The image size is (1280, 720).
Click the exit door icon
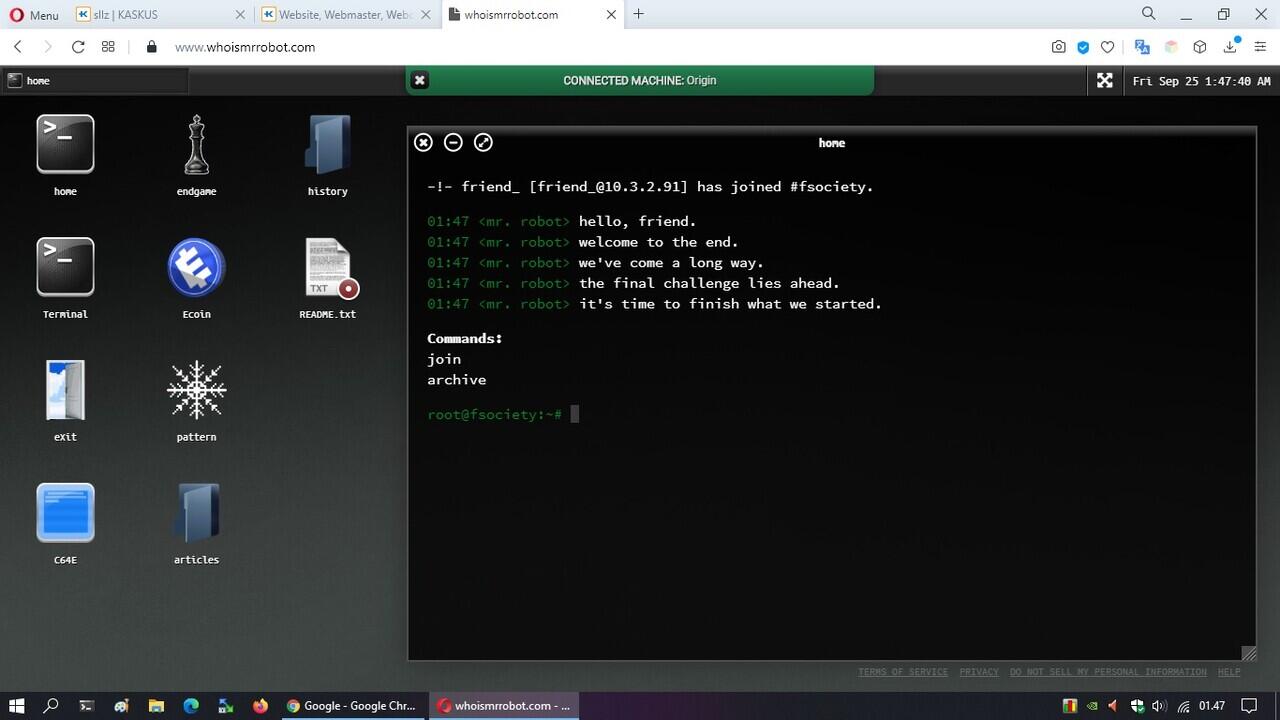tap(65, 390)
